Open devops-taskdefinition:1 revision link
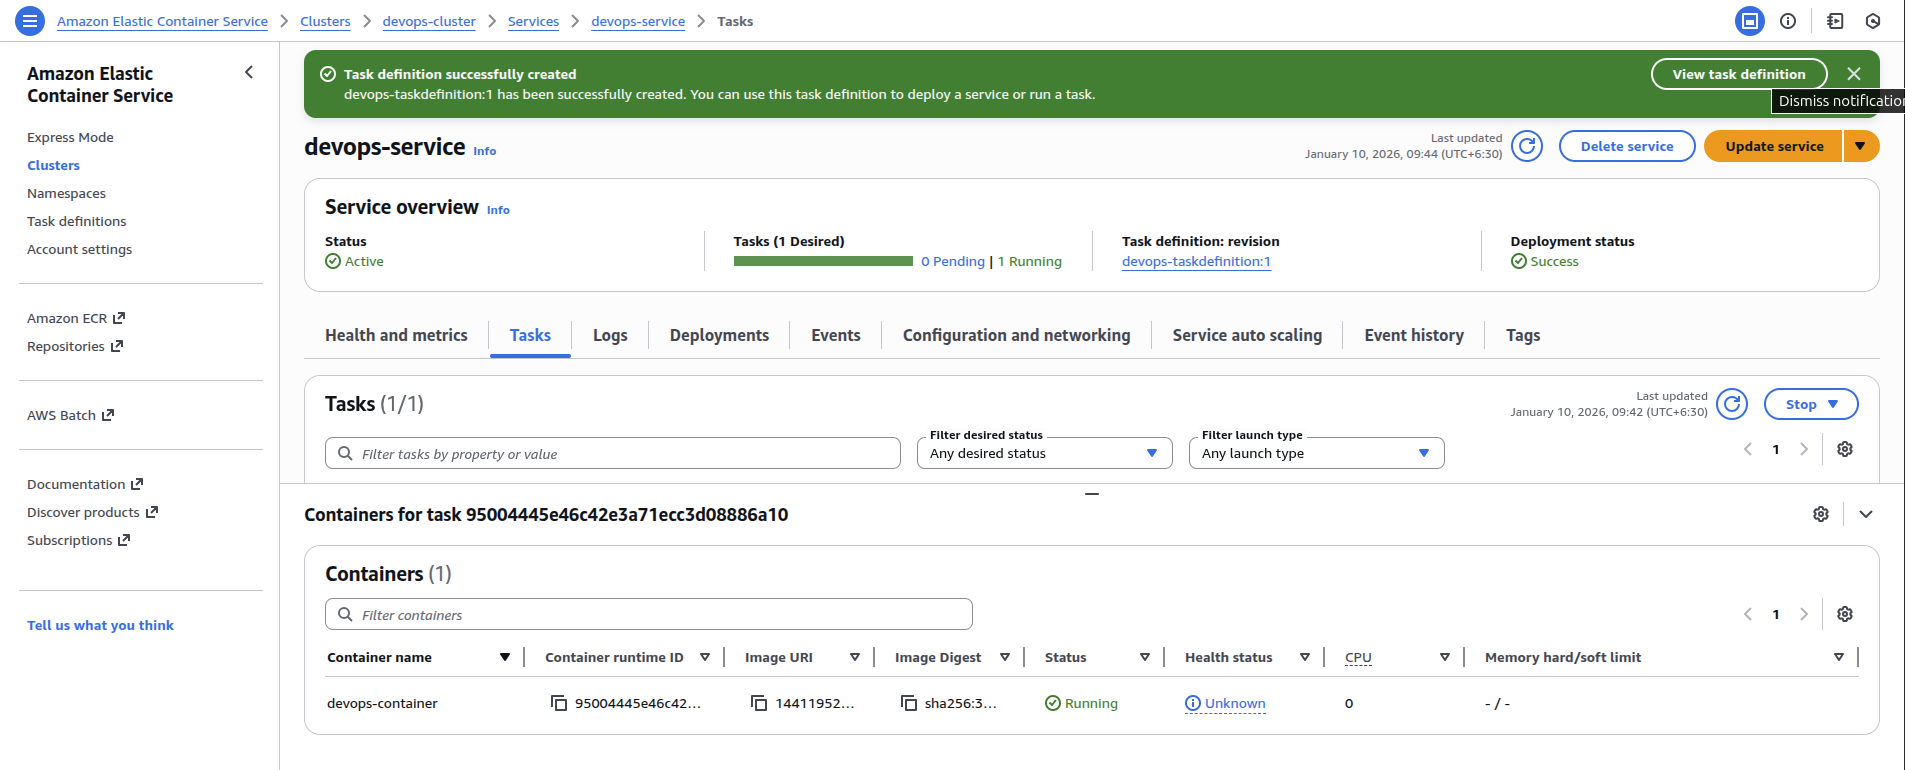This screenshot has width=1905, height=770. pos(1196,261)
